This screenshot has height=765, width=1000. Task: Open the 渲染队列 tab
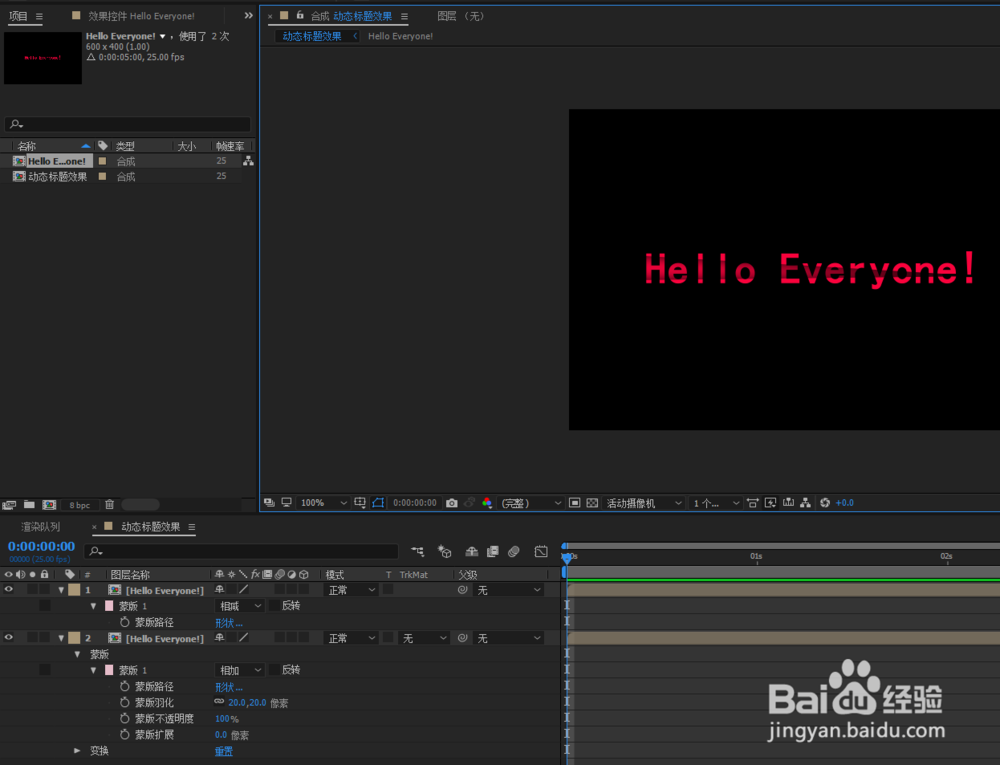click(x=40, y=527)
